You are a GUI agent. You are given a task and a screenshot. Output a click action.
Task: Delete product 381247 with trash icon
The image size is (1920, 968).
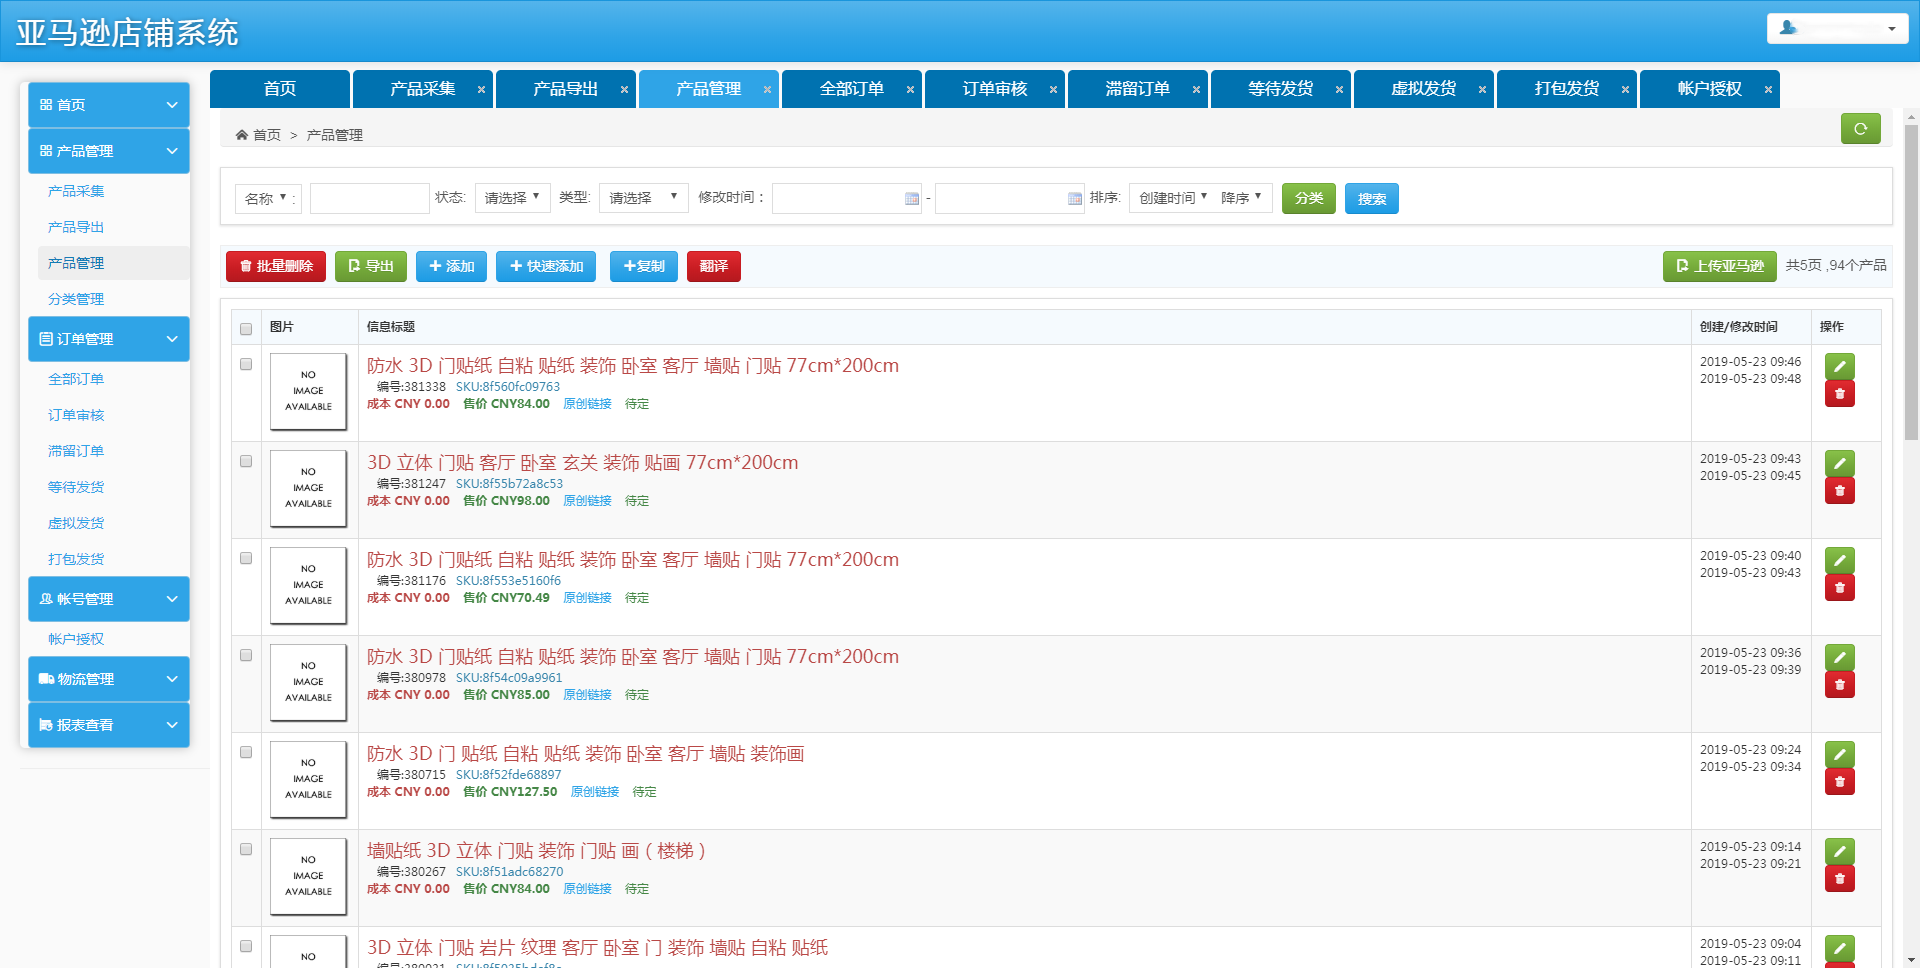pyautogui.click(x=1839, y=491)
